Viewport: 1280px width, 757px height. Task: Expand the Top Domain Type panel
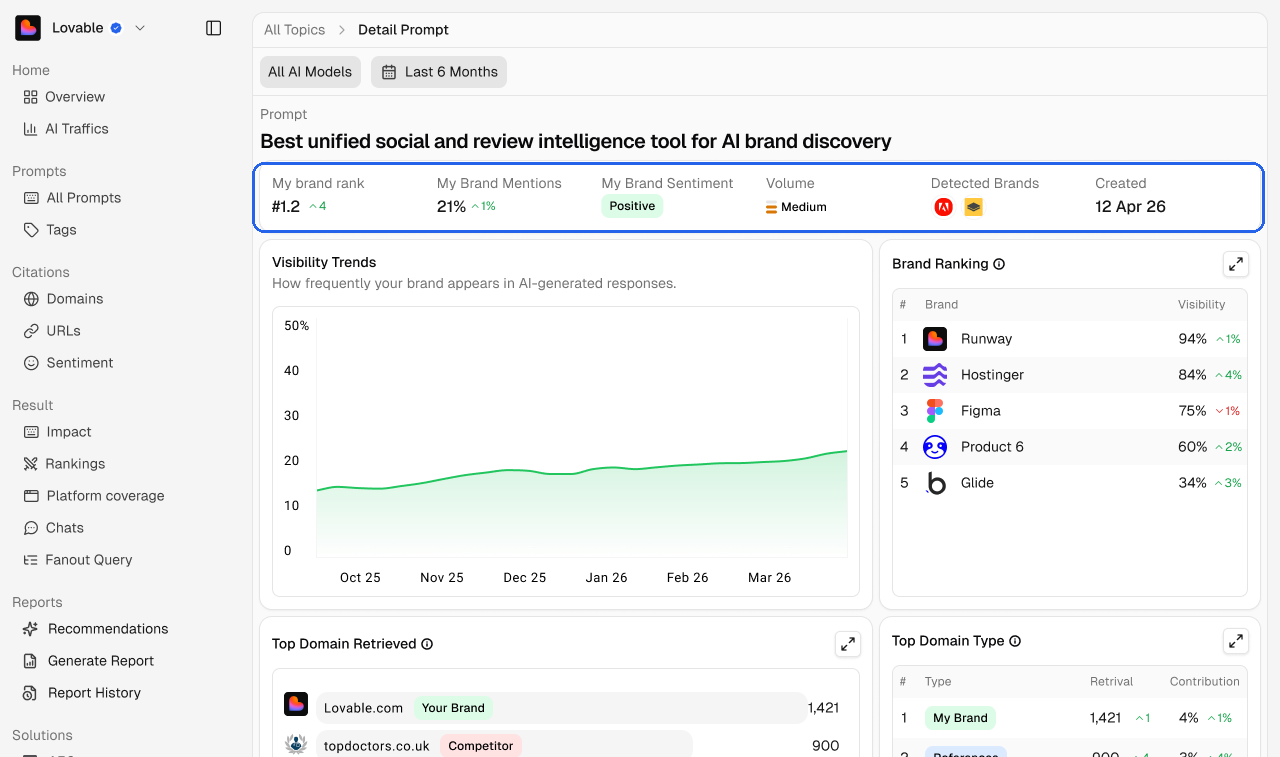pyautogui.click(x=1236, y=641)
